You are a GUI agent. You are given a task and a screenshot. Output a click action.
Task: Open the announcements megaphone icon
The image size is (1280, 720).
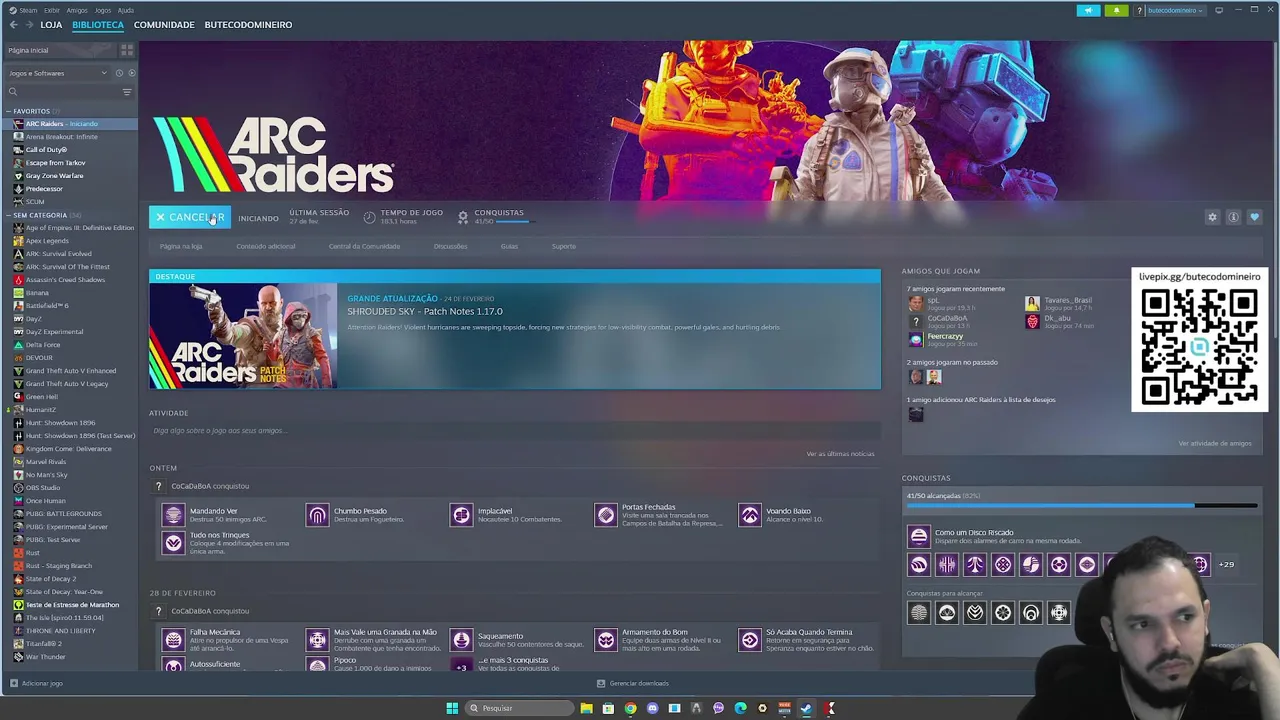(x=1088, y=10)
